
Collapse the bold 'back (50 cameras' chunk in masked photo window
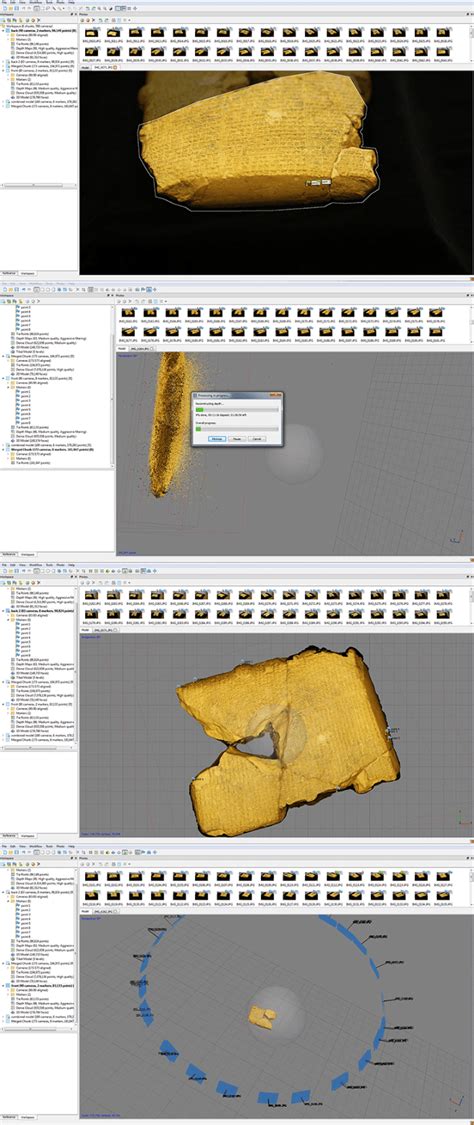pyautogui.click(x=2, y=31)
